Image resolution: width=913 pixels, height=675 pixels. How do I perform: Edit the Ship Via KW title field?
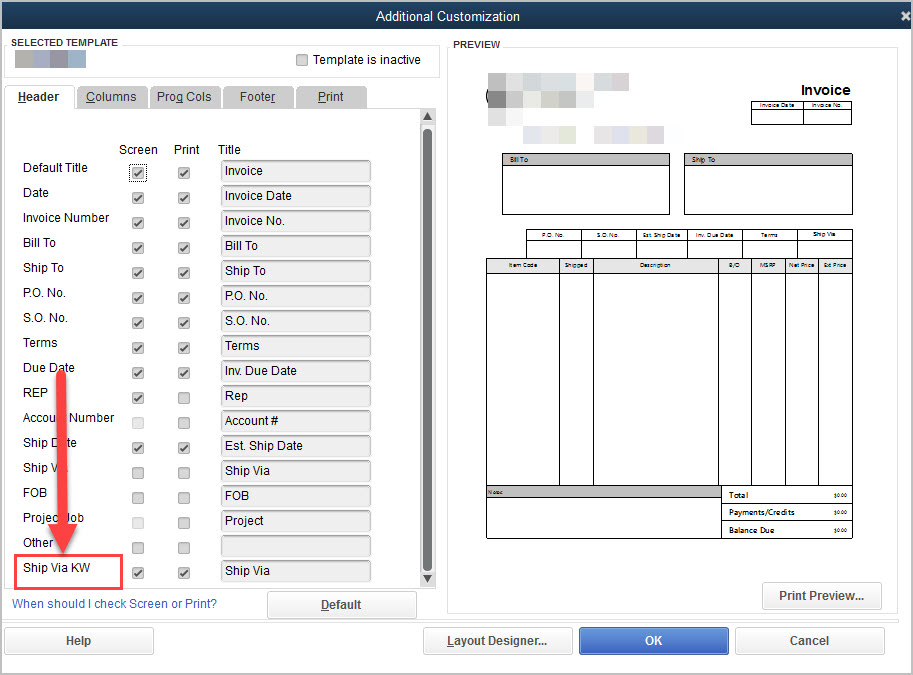[x=295, y=571]
